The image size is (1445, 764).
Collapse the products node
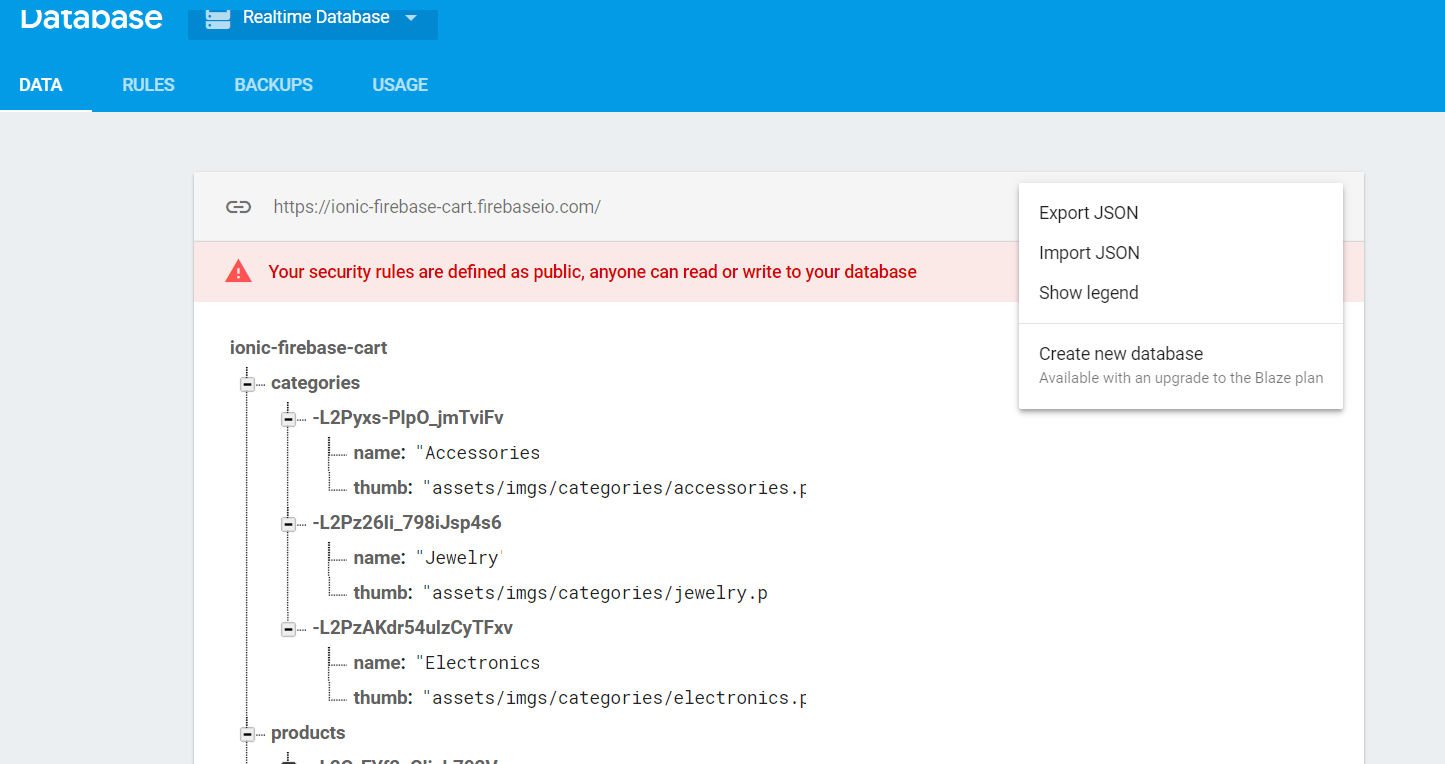[247, 733]
